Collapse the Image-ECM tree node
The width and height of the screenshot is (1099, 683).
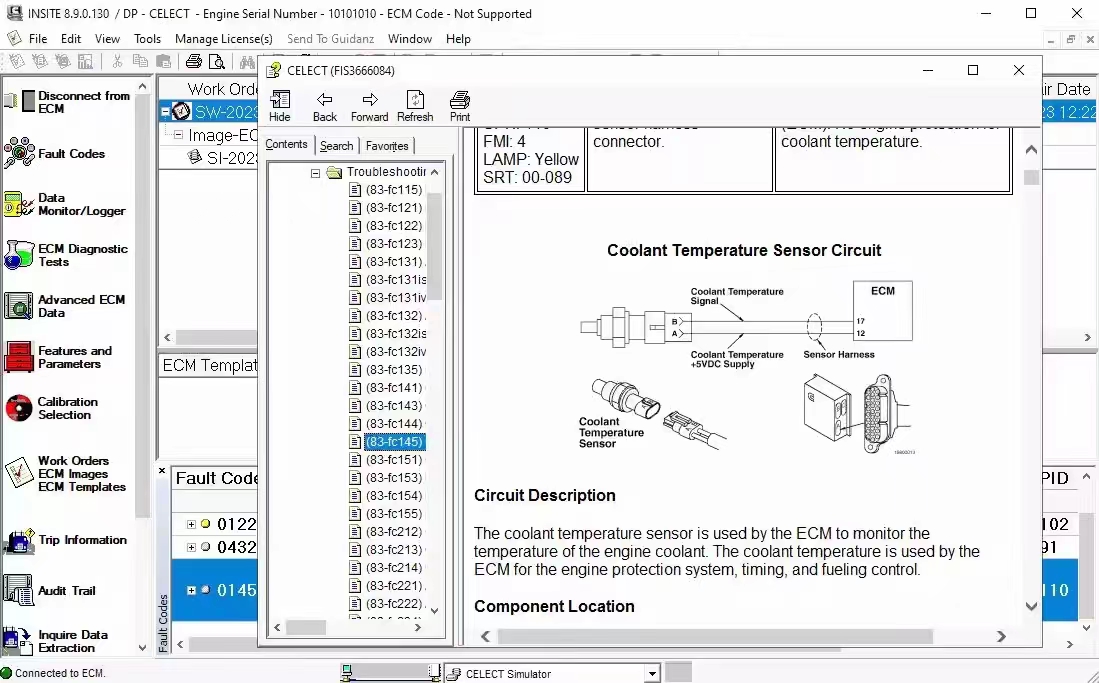tap(178, 135)
